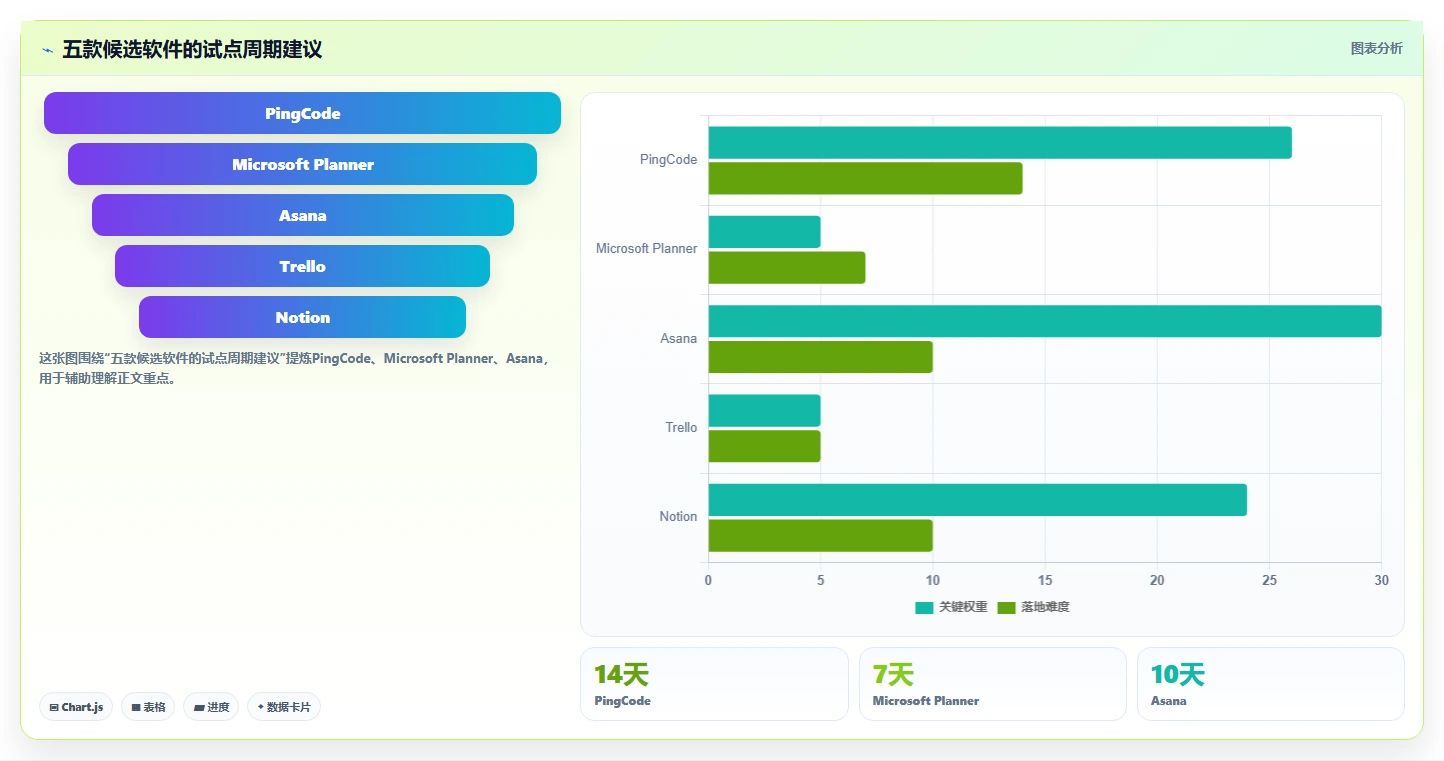Click the teal 关键权重 bar for Asana
This screenshot has height=761, width=1444.
tap(1045, 321)
